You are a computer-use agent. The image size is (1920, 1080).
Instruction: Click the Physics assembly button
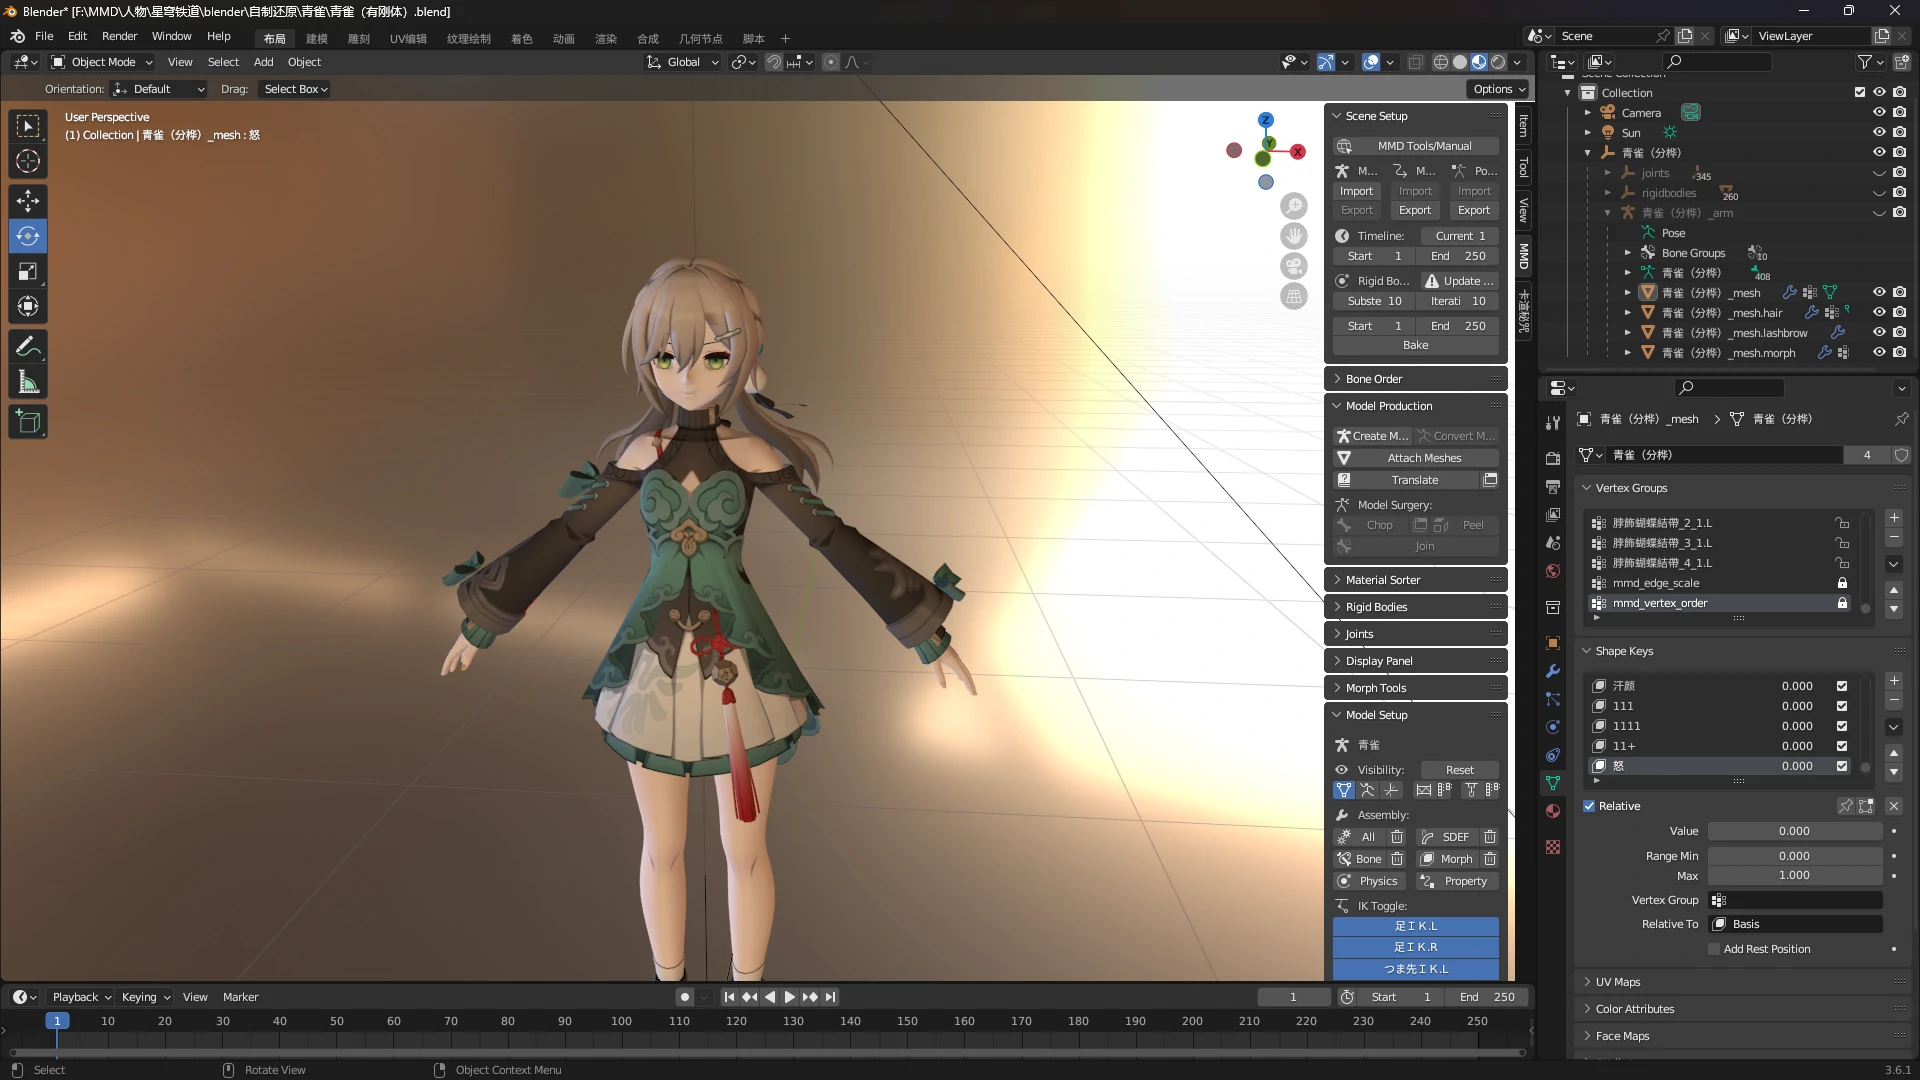click(x=1369, y=881)
